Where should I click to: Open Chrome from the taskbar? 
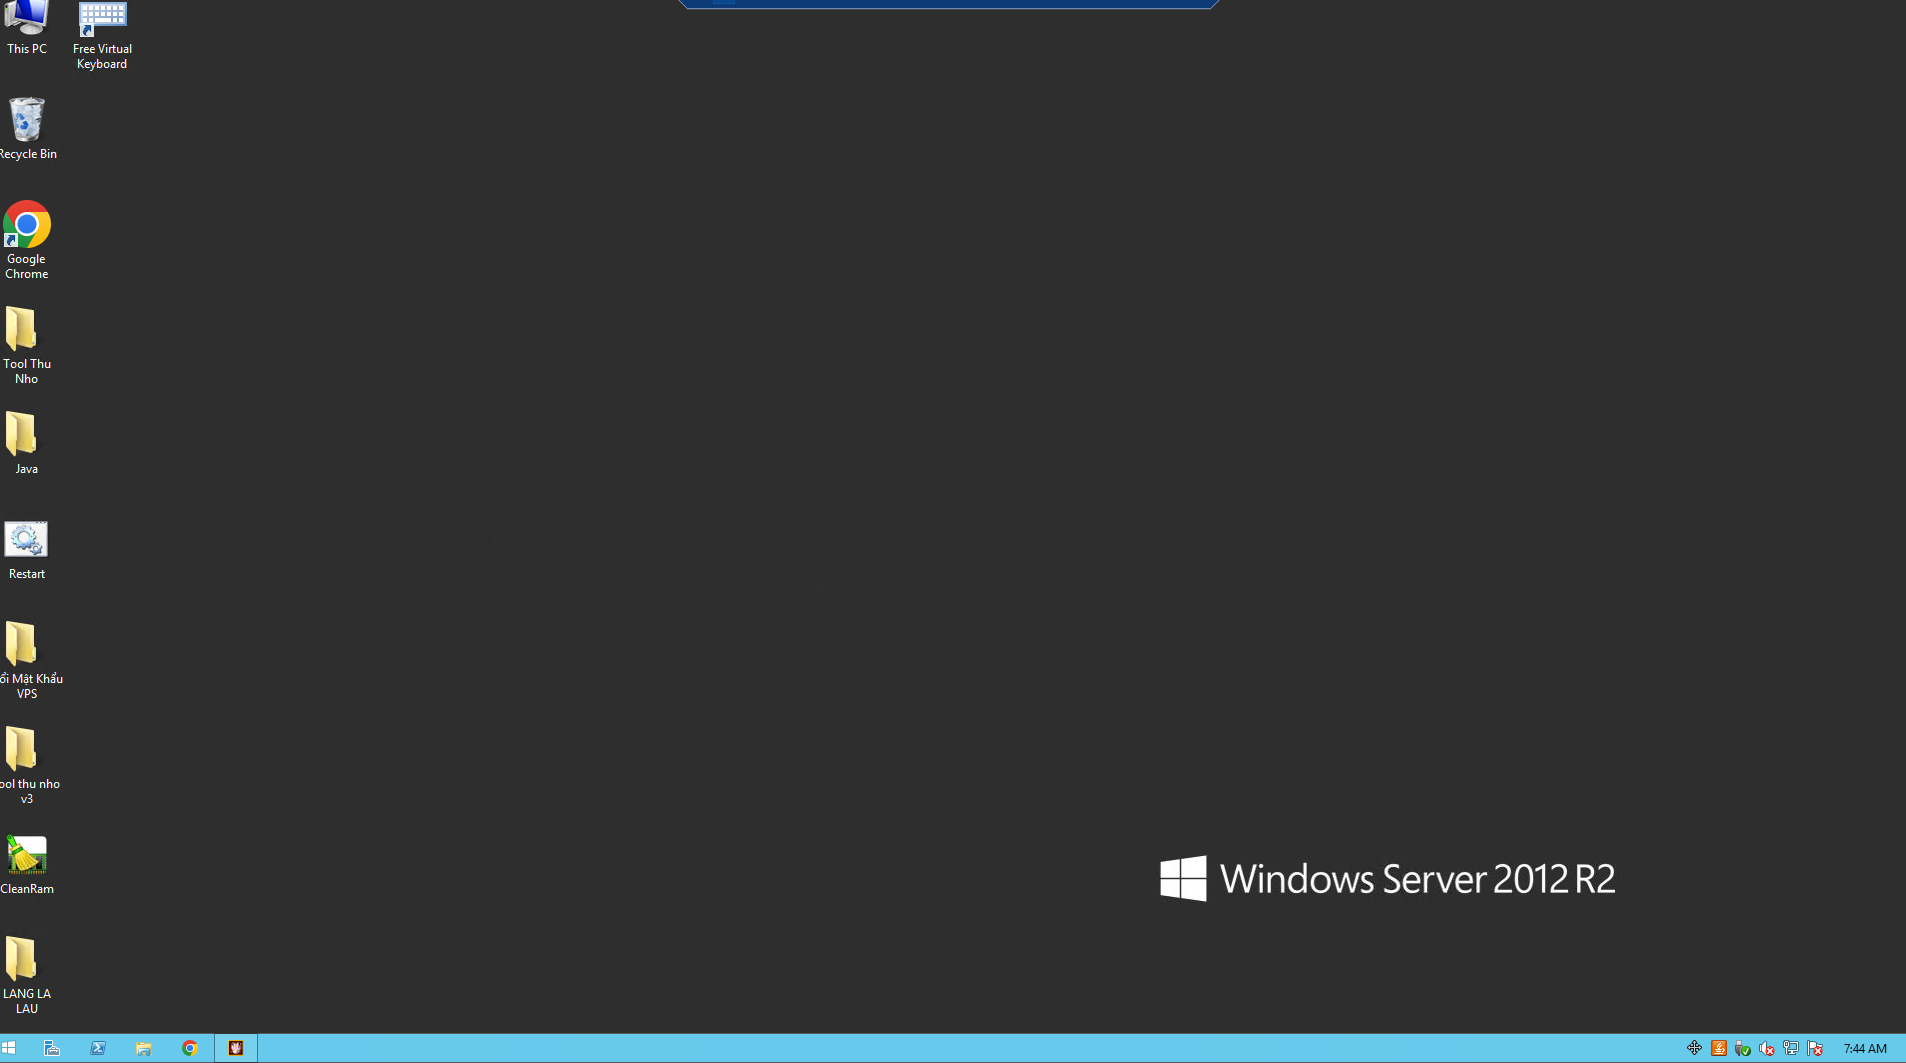tap(190, 1048)
